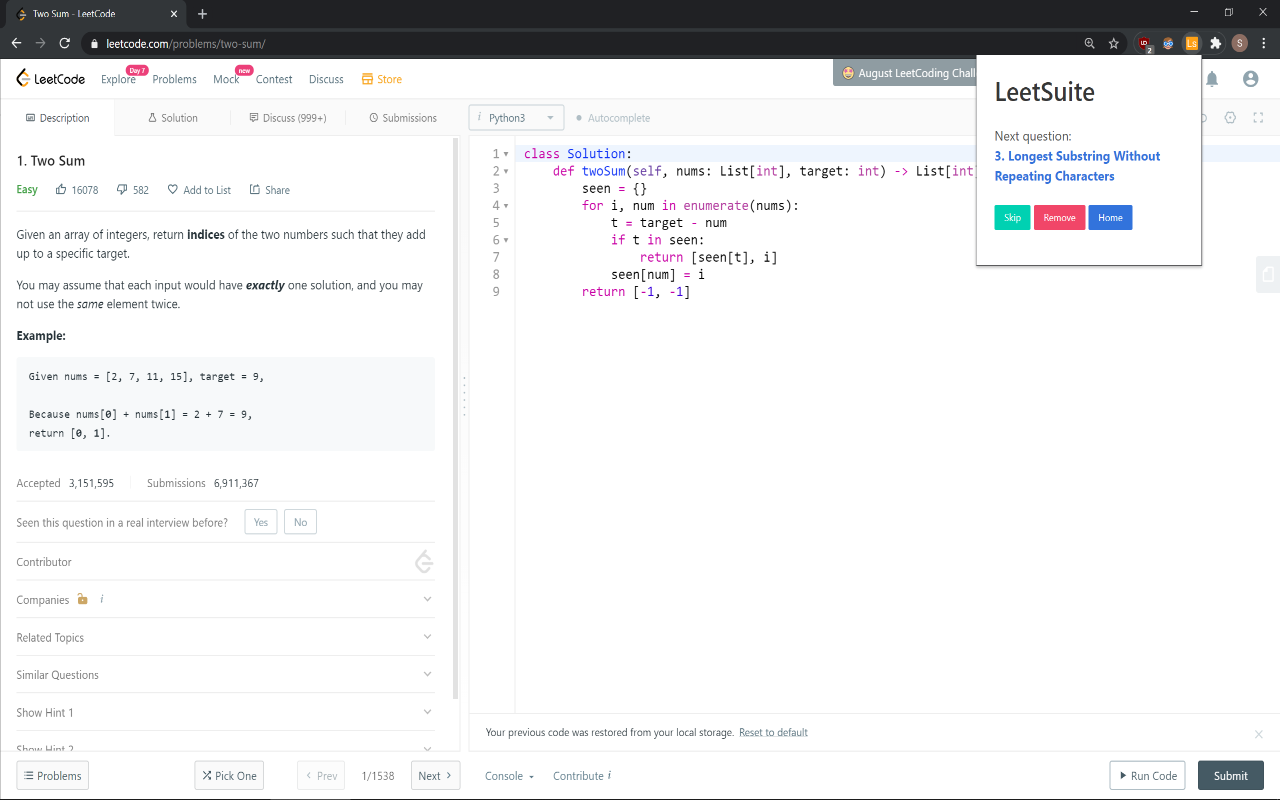Click Home in LeetSuite popup
The height and width of the screenshot is (800, 1280).
pyautogui.click(x=1110, y=217)
